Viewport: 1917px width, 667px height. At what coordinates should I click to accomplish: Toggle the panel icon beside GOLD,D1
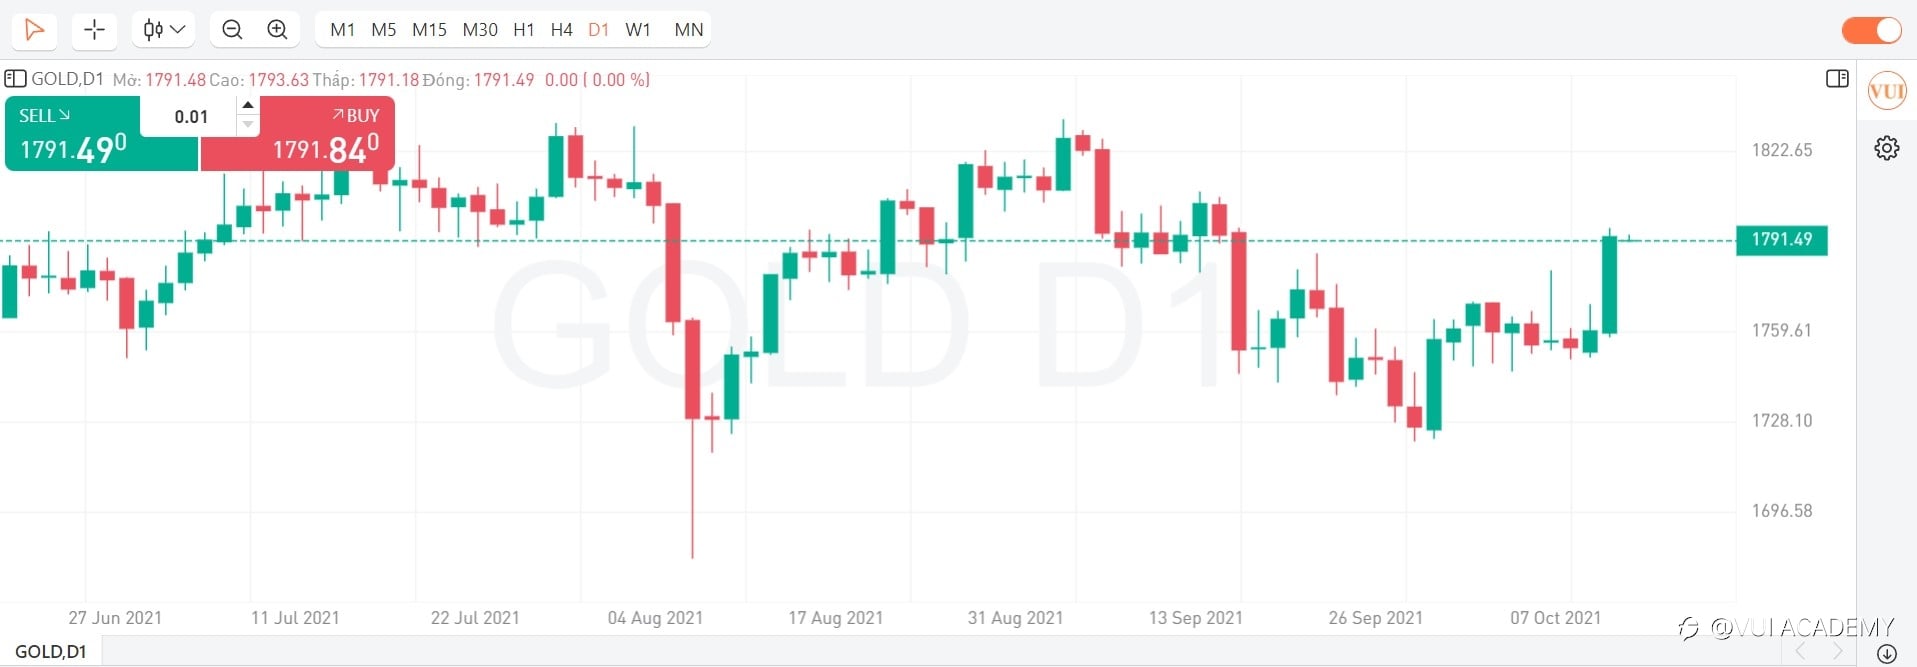pos(15,79)
